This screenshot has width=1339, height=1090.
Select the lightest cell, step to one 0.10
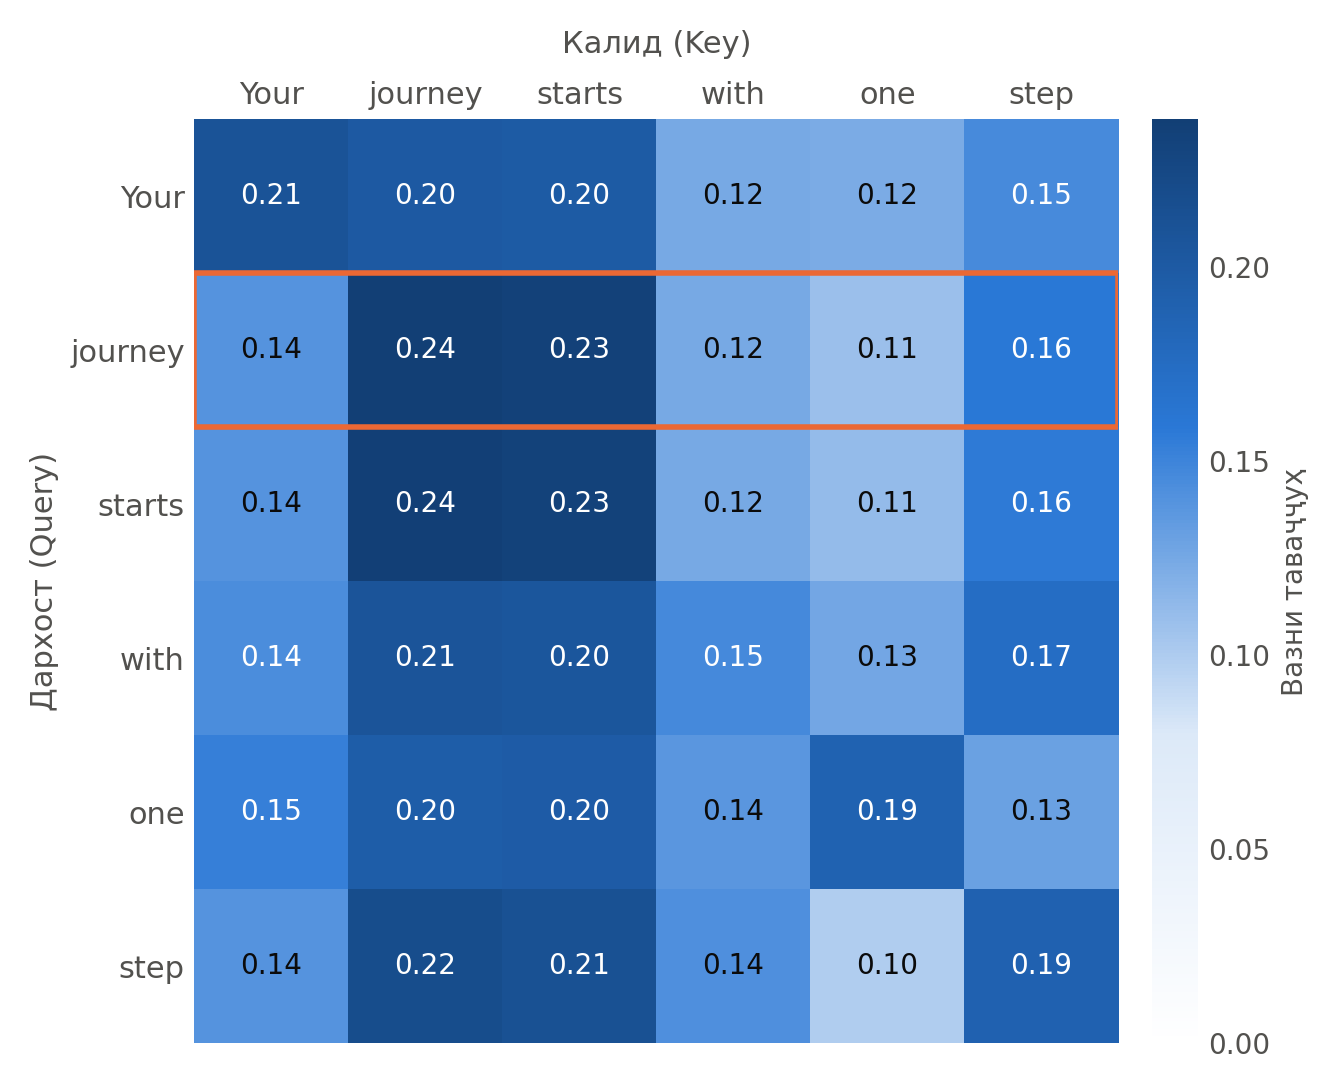click(x=887, y=966)
